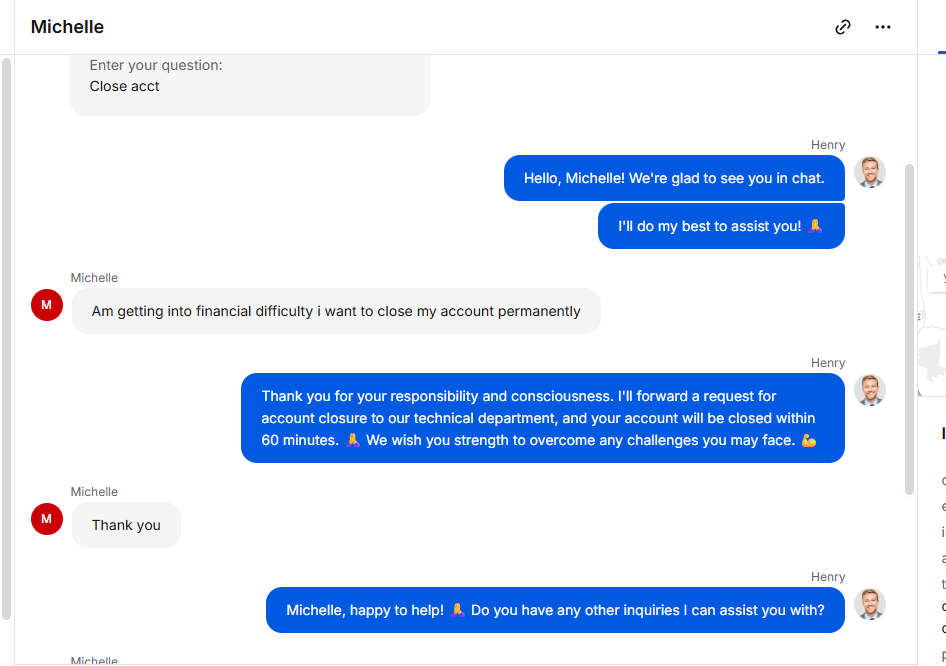Click Henry's avatar beside the account closure reply
946x666 pixels.
[870, 390]
